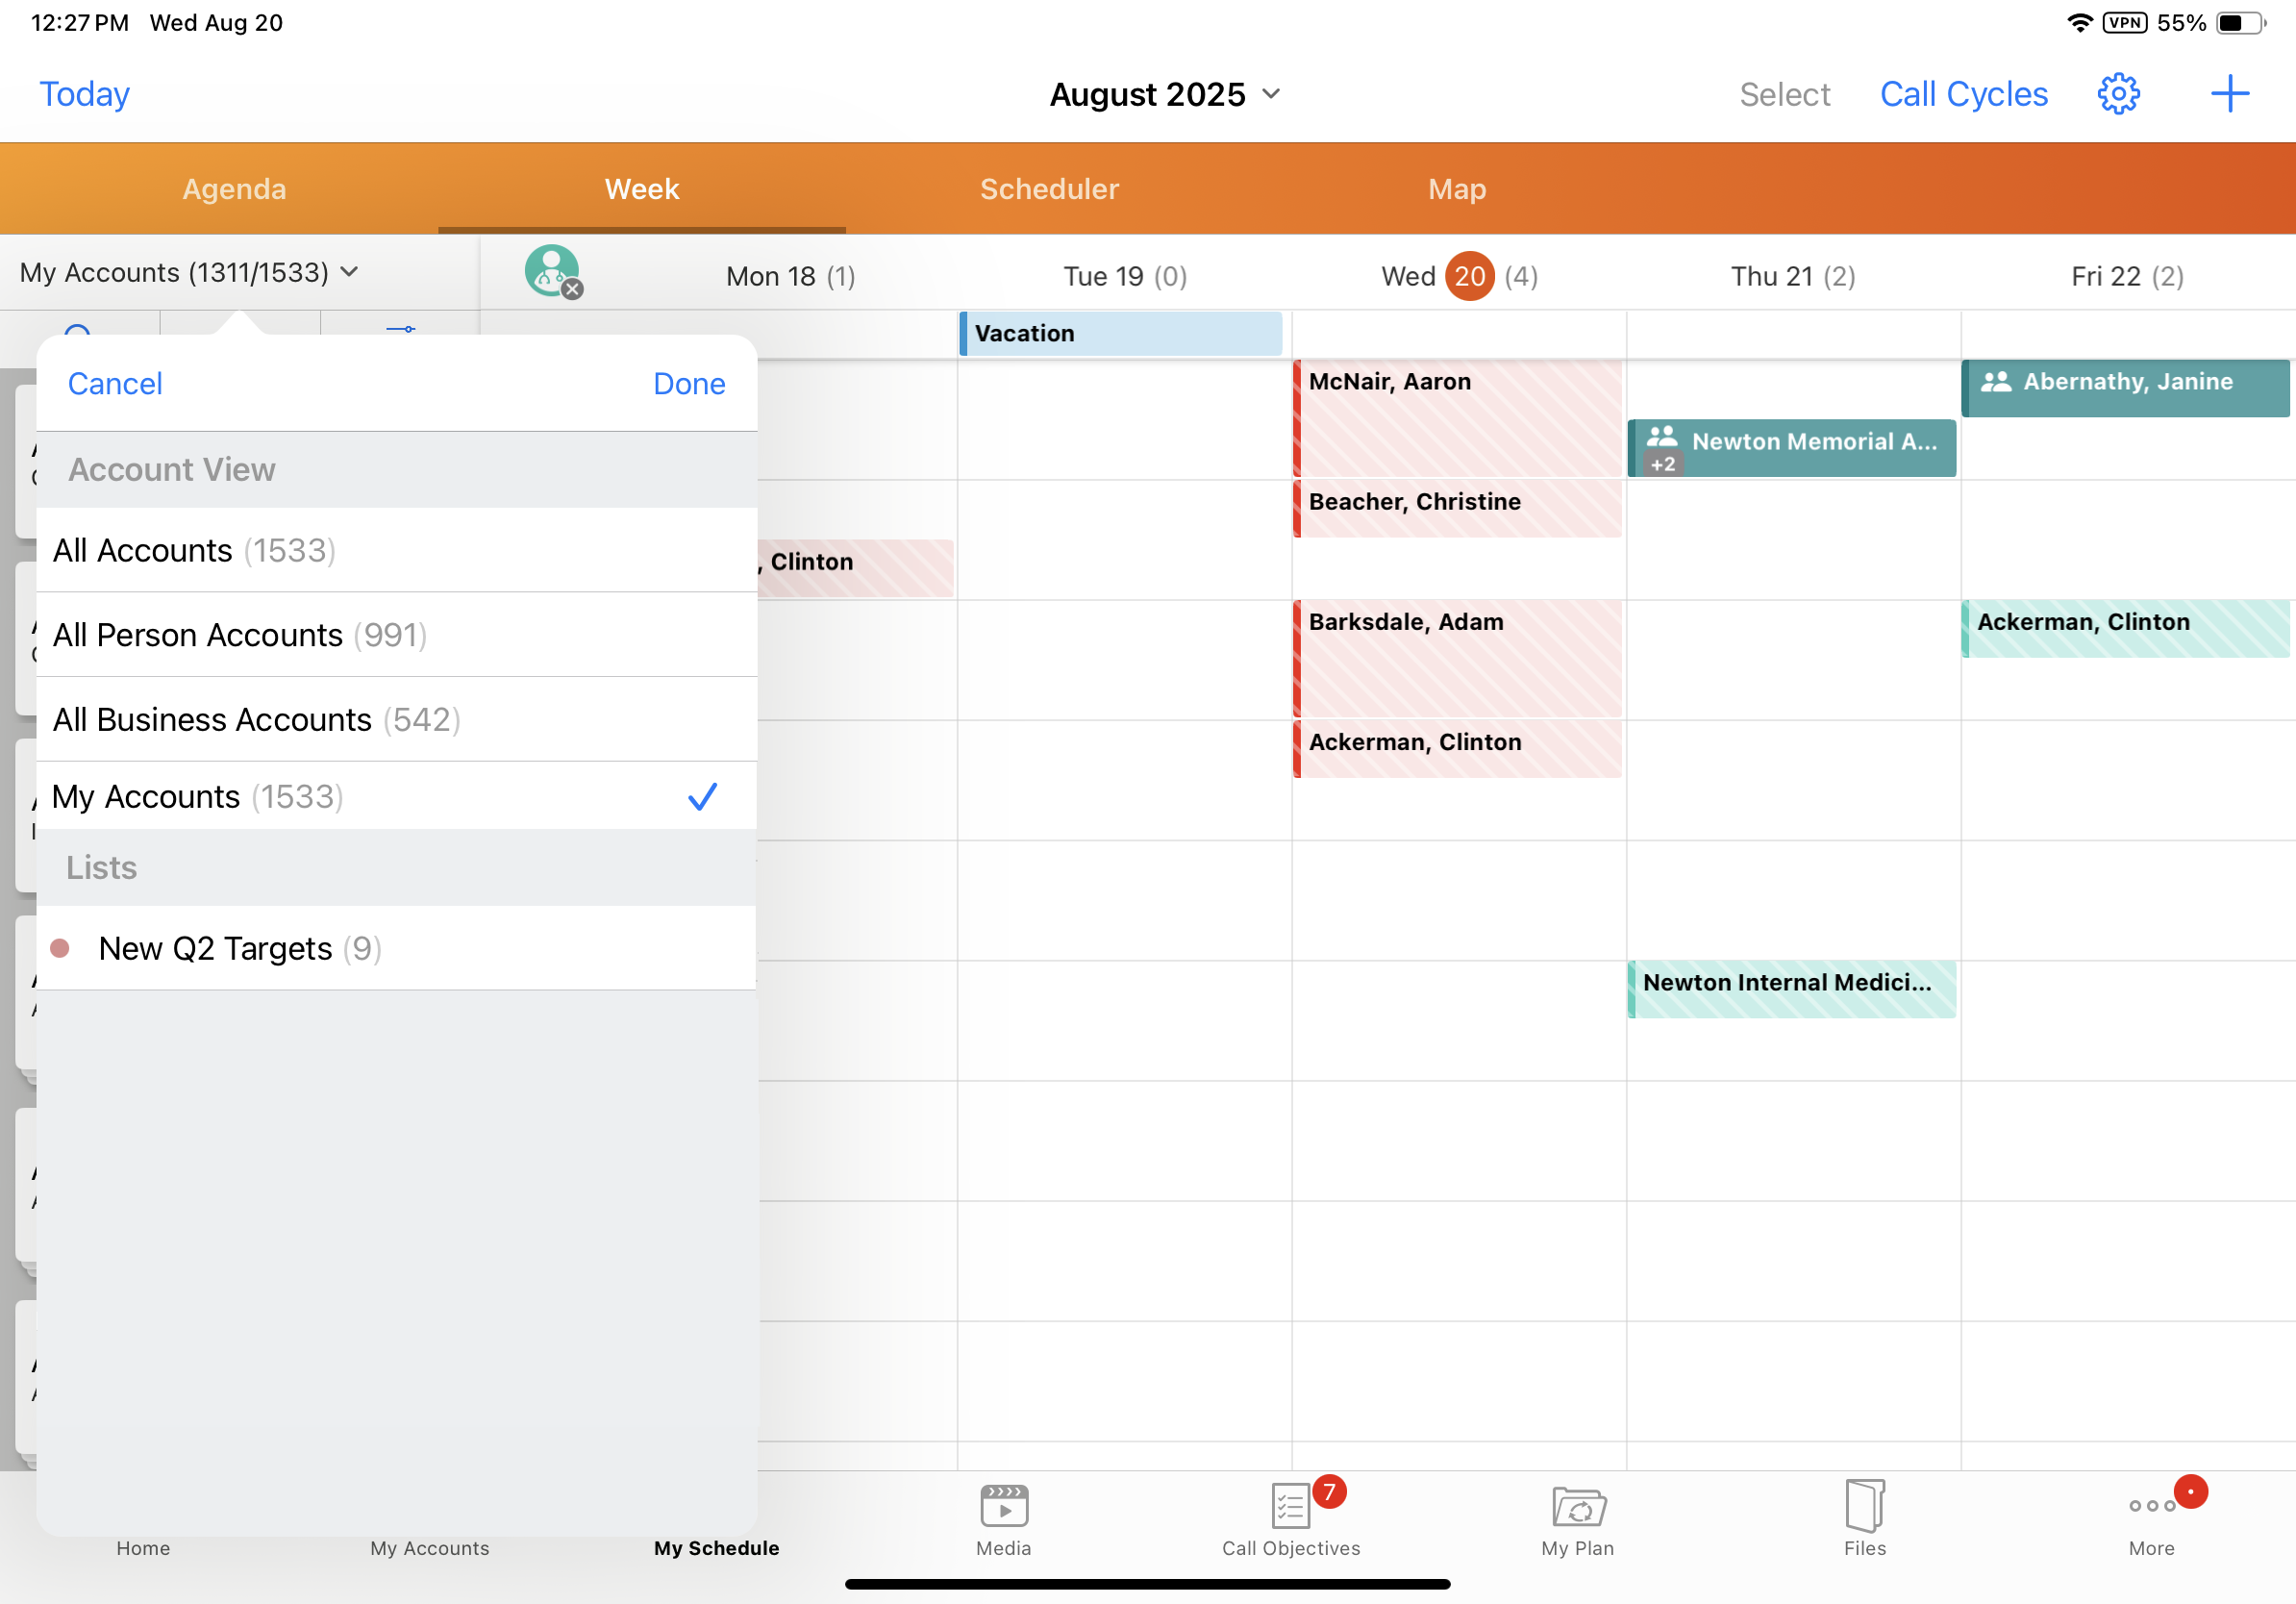Open the settings gear icon
Screen dimensions: 2296x1604
click(2118, 94)
